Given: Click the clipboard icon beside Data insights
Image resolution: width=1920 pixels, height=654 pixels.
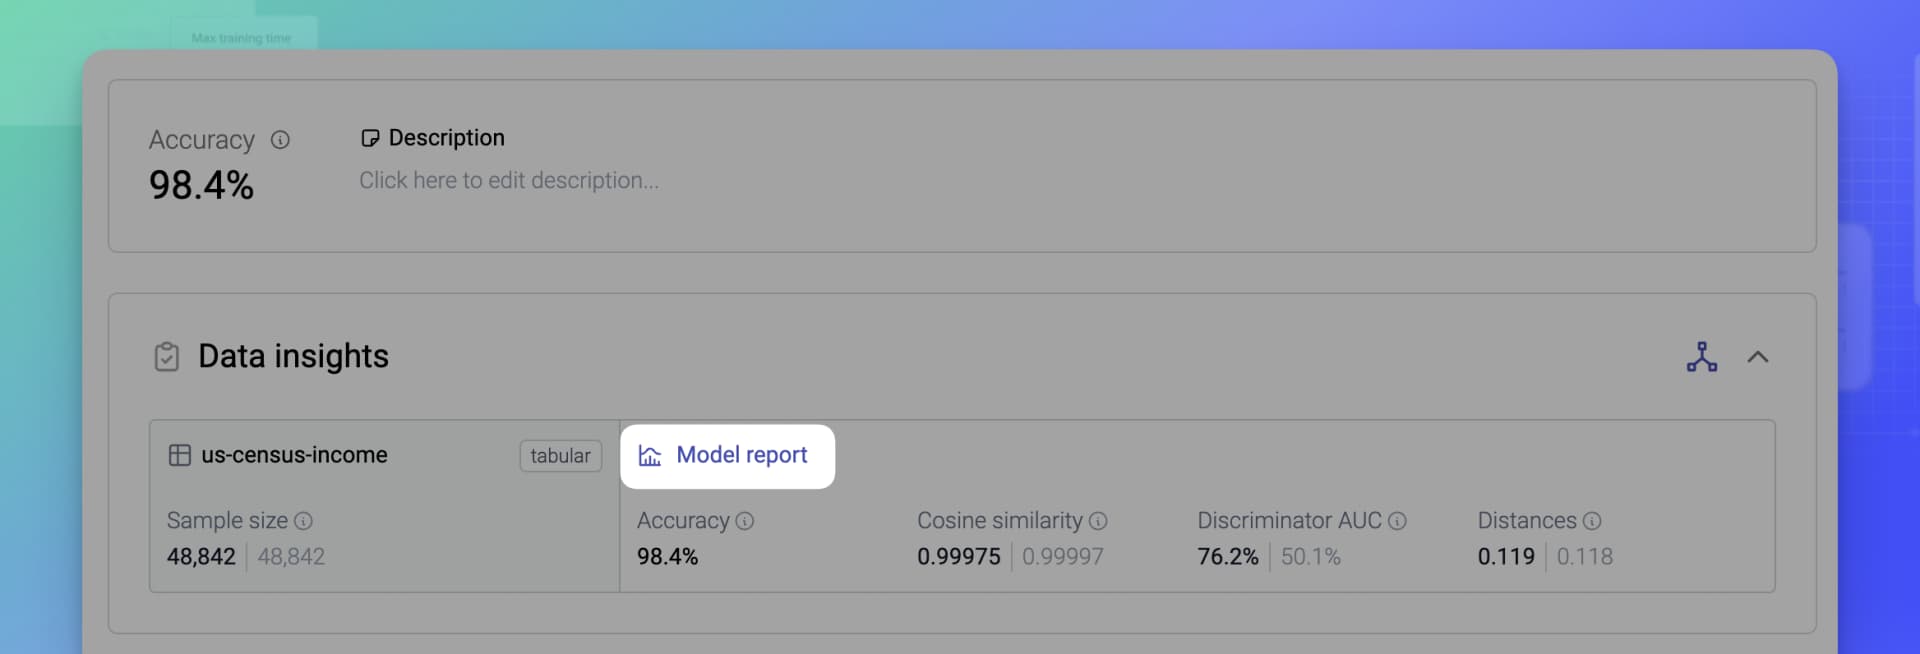Looking at the screenshot, I should (x=168, y=357).
